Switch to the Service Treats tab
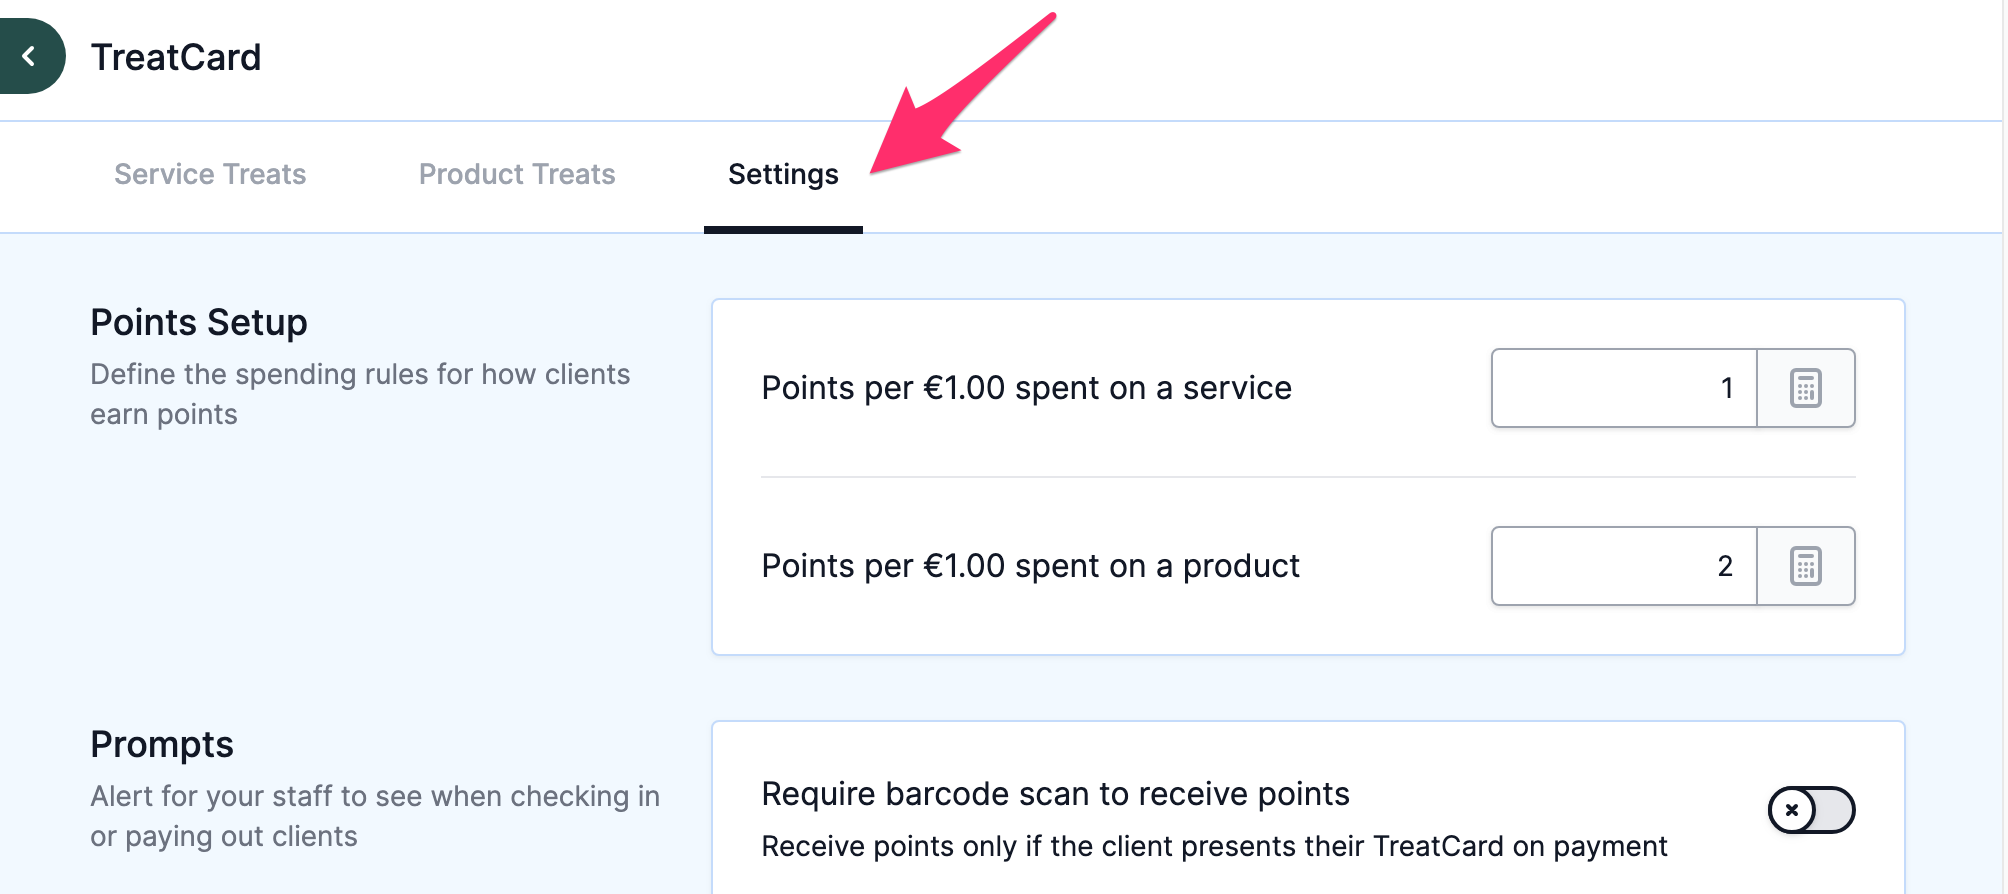This screenshot has width=2008, height=894. (210, 174)
